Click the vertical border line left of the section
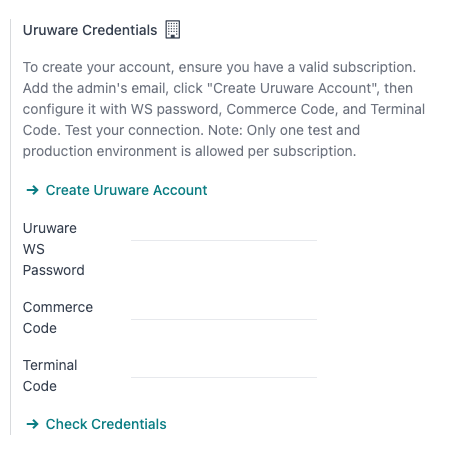This screenshot has height=455, width=457. 11,227
